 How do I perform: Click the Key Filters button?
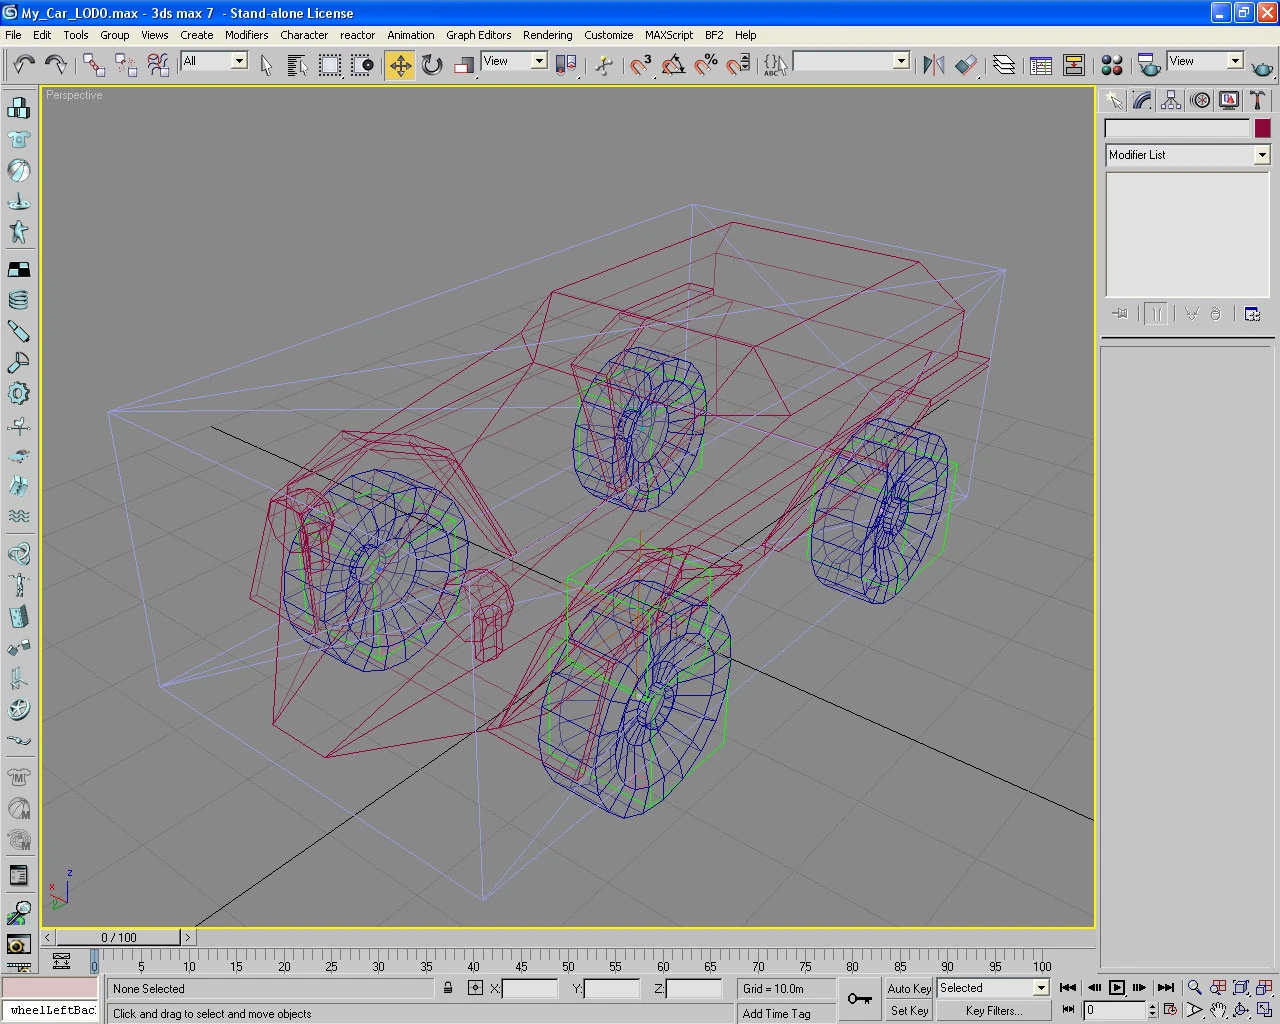coord(993,1011)
